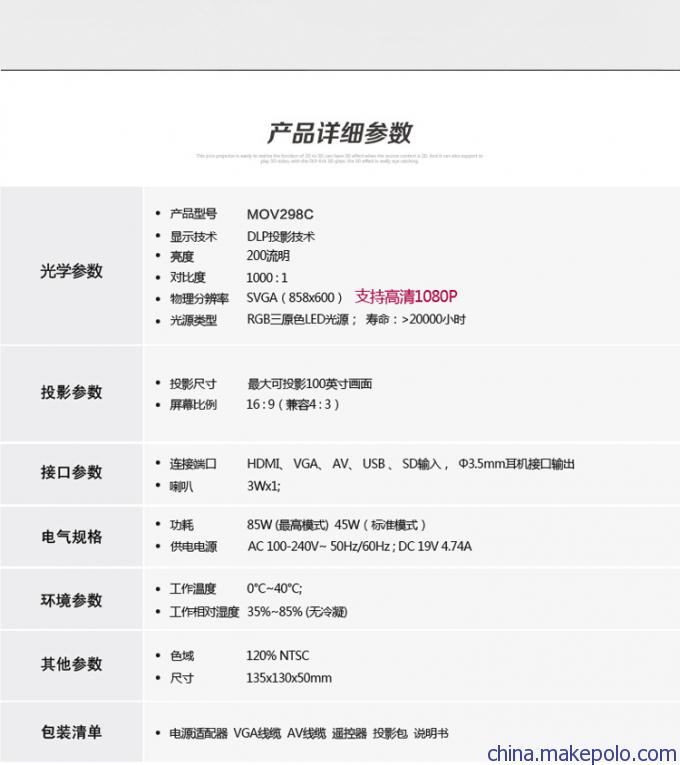This screenshot has width=680, height=765.
Task: Select the 投影参数 section label
Action: [x=71, y=392]
